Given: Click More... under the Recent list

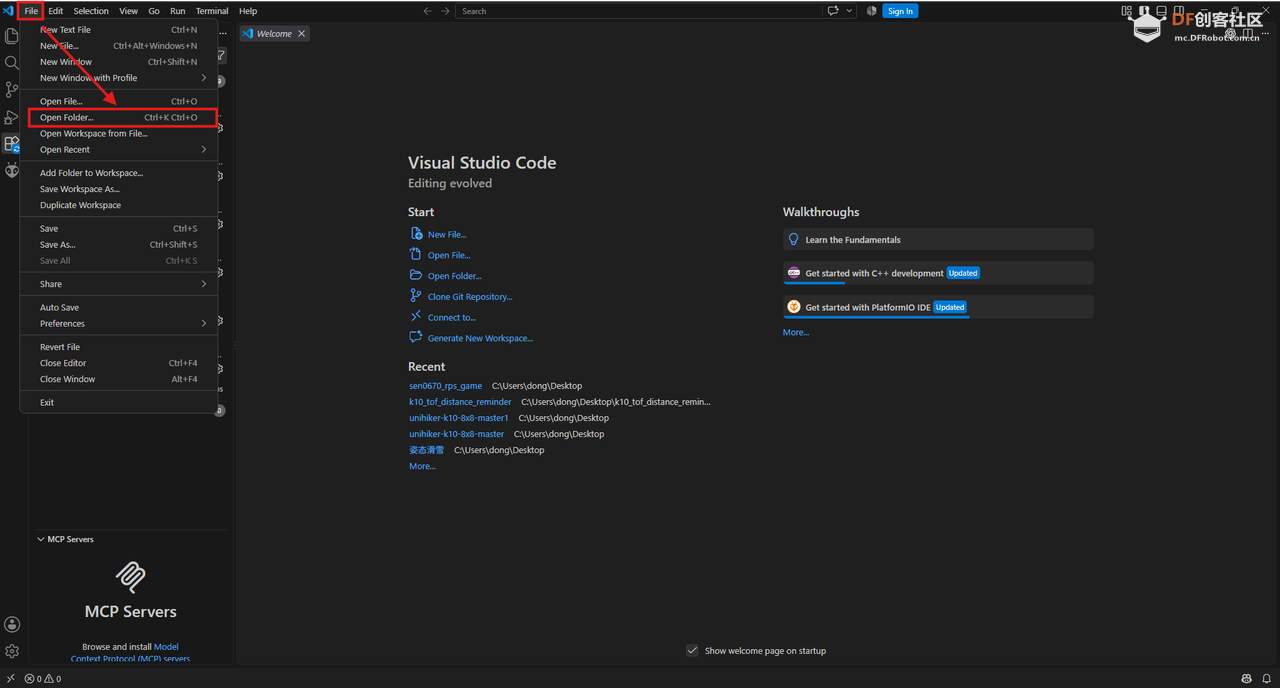Looking at the screenshot, I should [x=422, y=466].
